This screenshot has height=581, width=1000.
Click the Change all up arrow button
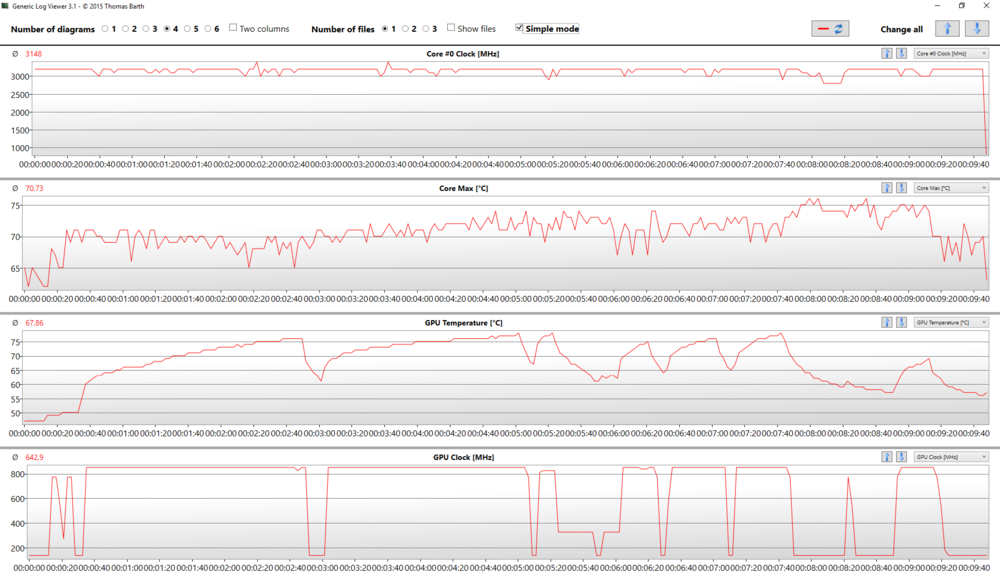pos(945,29)
